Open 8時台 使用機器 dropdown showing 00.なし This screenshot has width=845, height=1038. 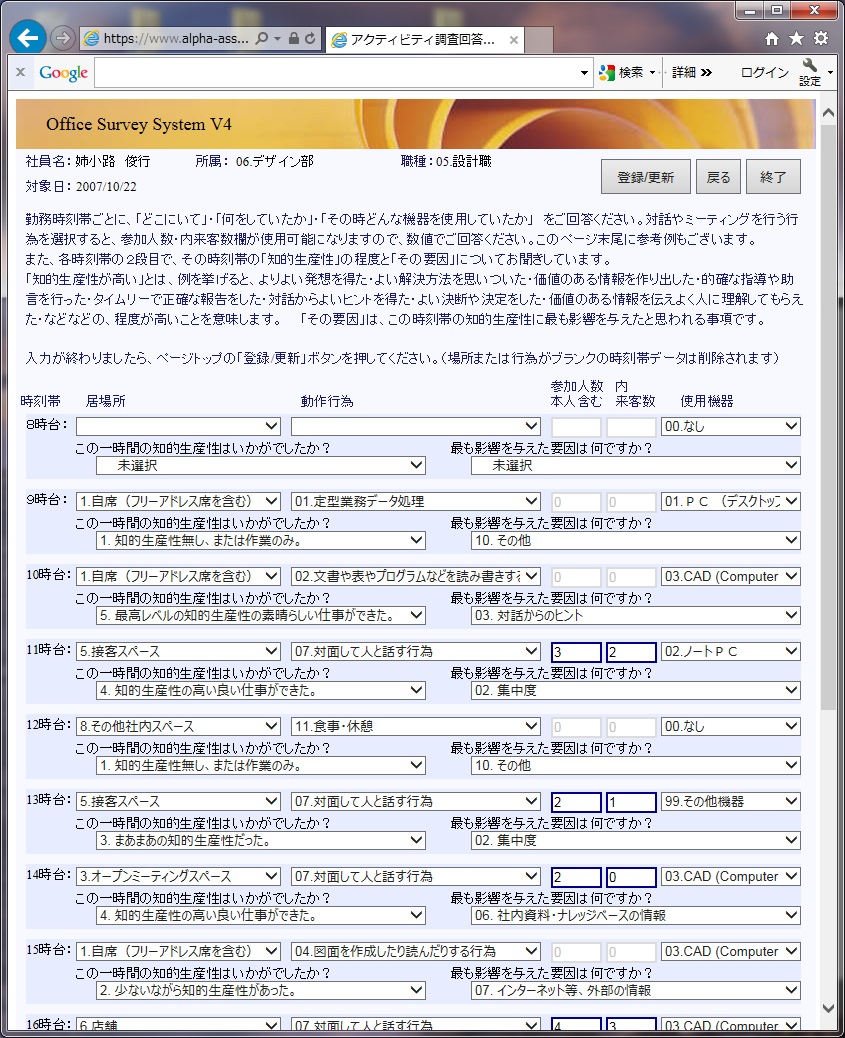(730, 426)
